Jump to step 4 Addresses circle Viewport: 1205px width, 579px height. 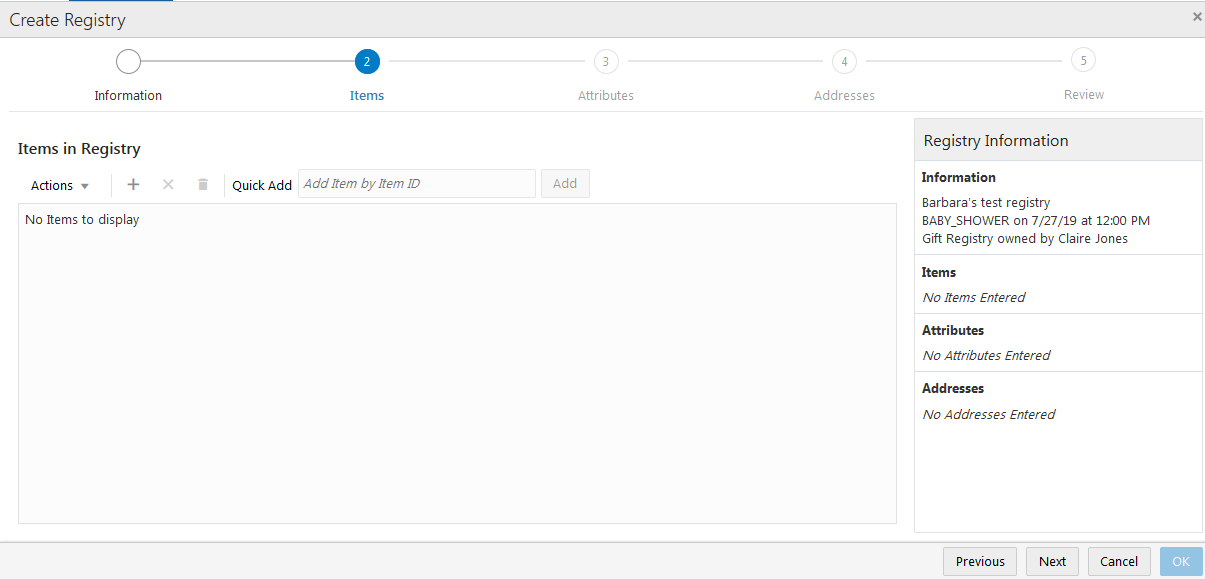pos(844,62)
